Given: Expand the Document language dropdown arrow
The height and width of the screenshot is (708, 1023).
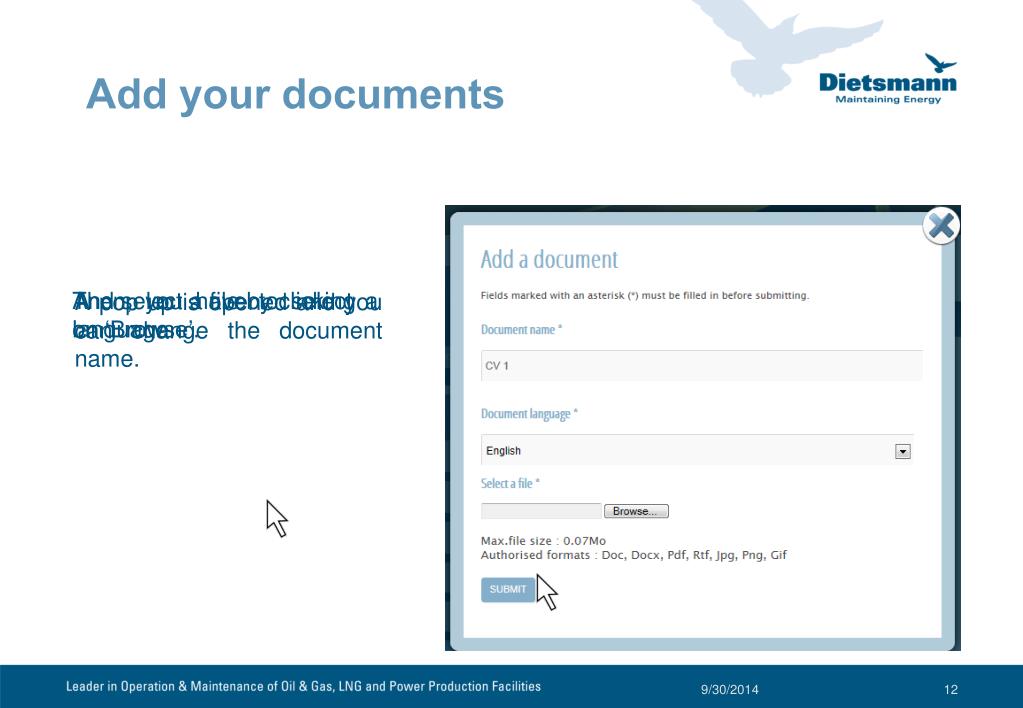Looking at the screenshot, I should [x=903, y=451].
